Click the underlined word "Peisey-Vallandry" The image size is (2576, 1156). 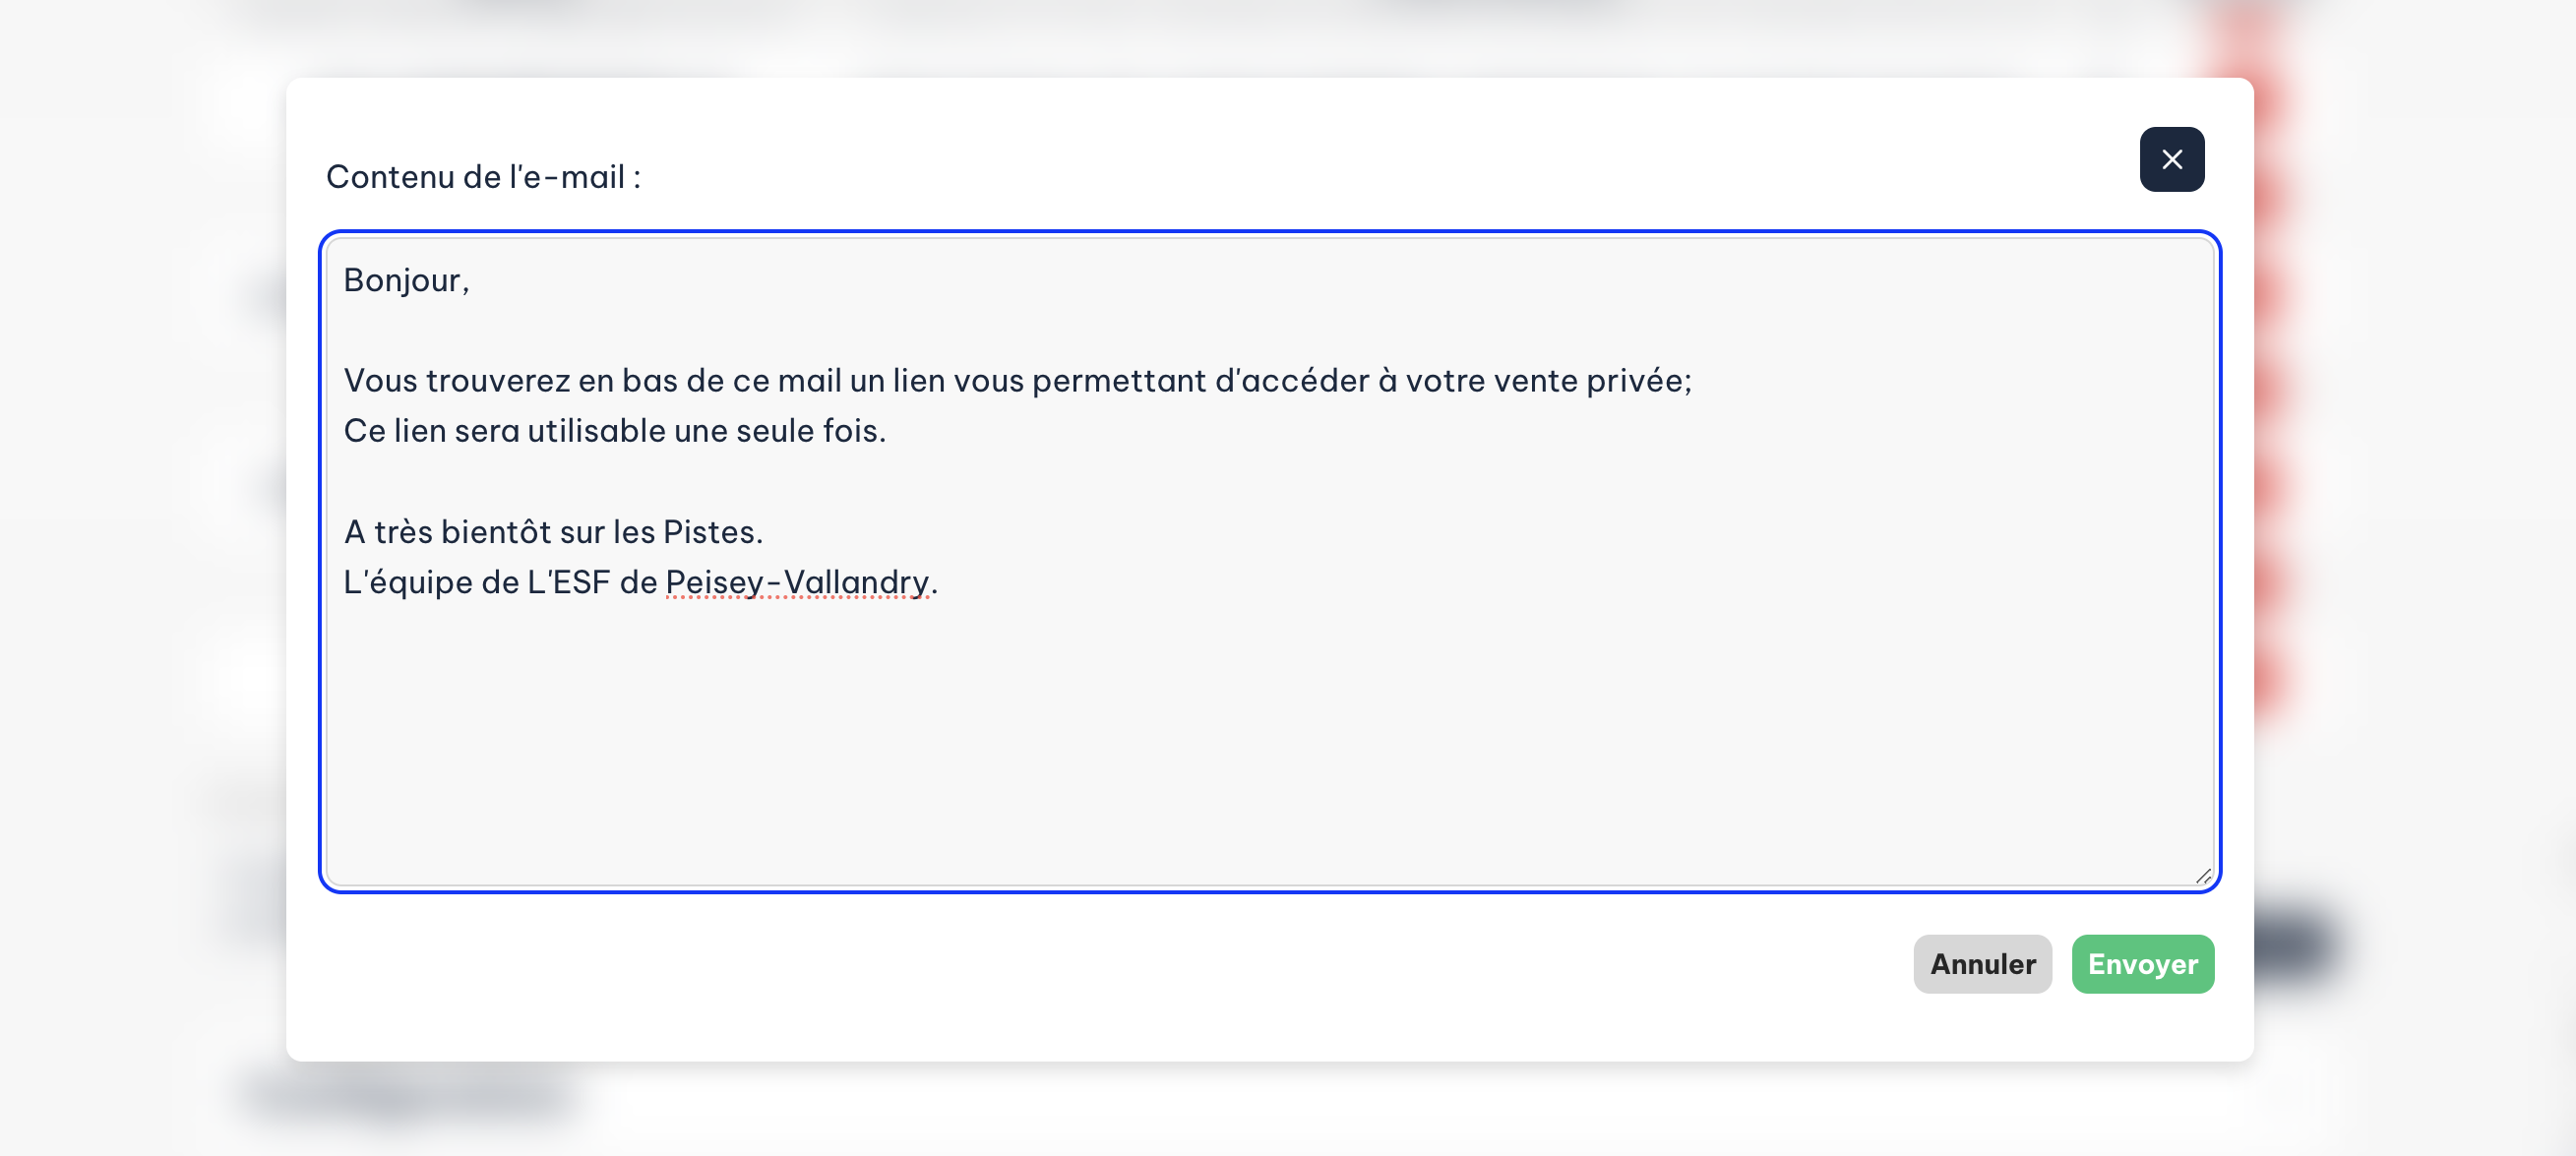pos(797,582)
